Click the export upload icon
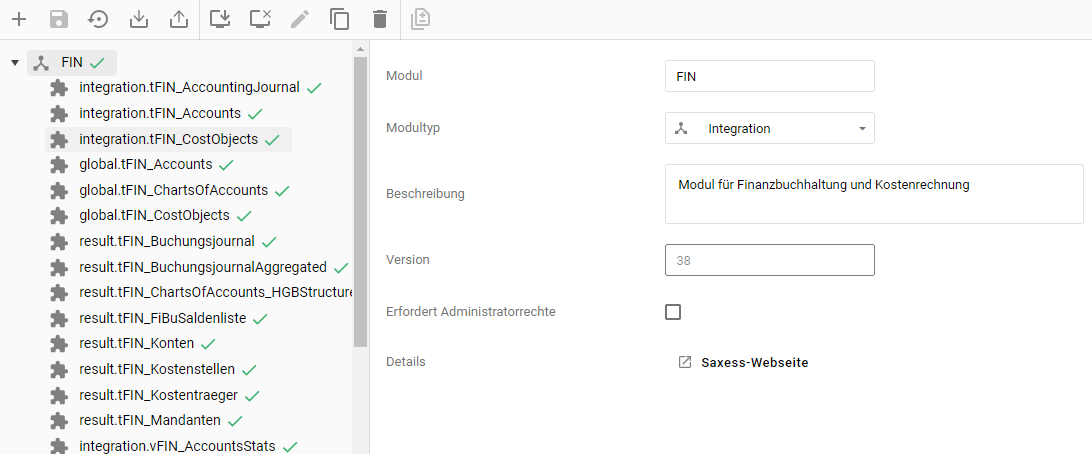This screenshot has height=454, width=1092. click(178, 19)
